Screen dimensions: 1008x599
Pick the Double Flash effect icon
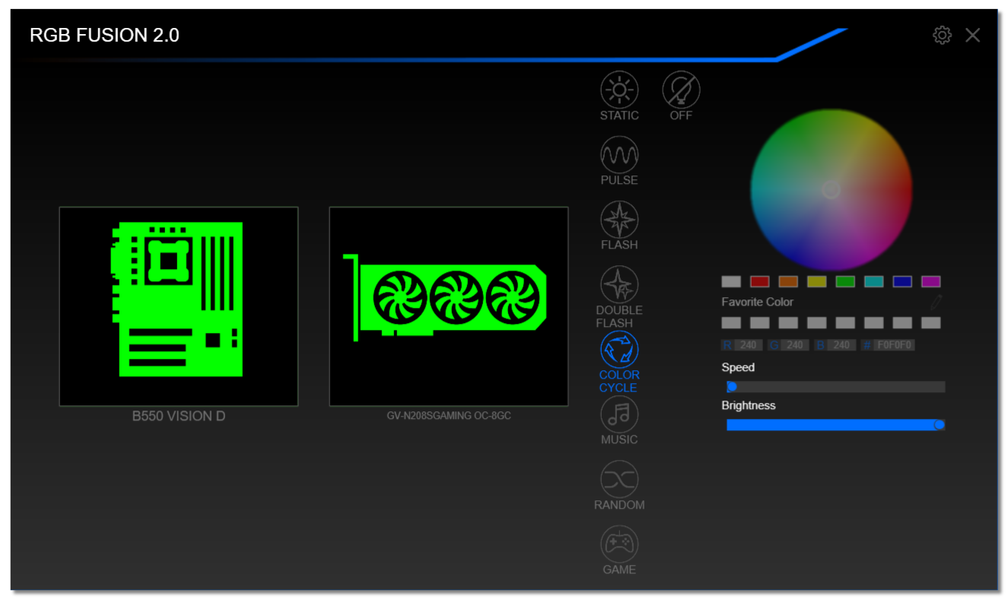click(619, 284)
